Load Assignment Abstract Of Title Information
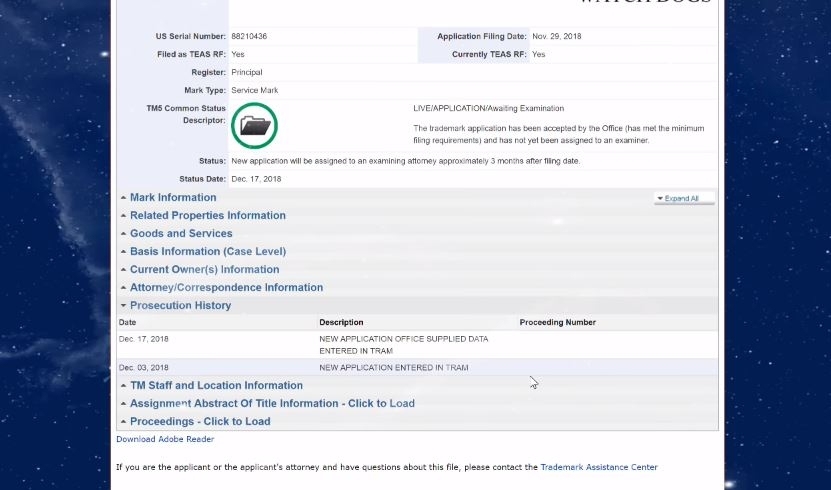Viewport: 831px width, 490px height. click(272, 404)
